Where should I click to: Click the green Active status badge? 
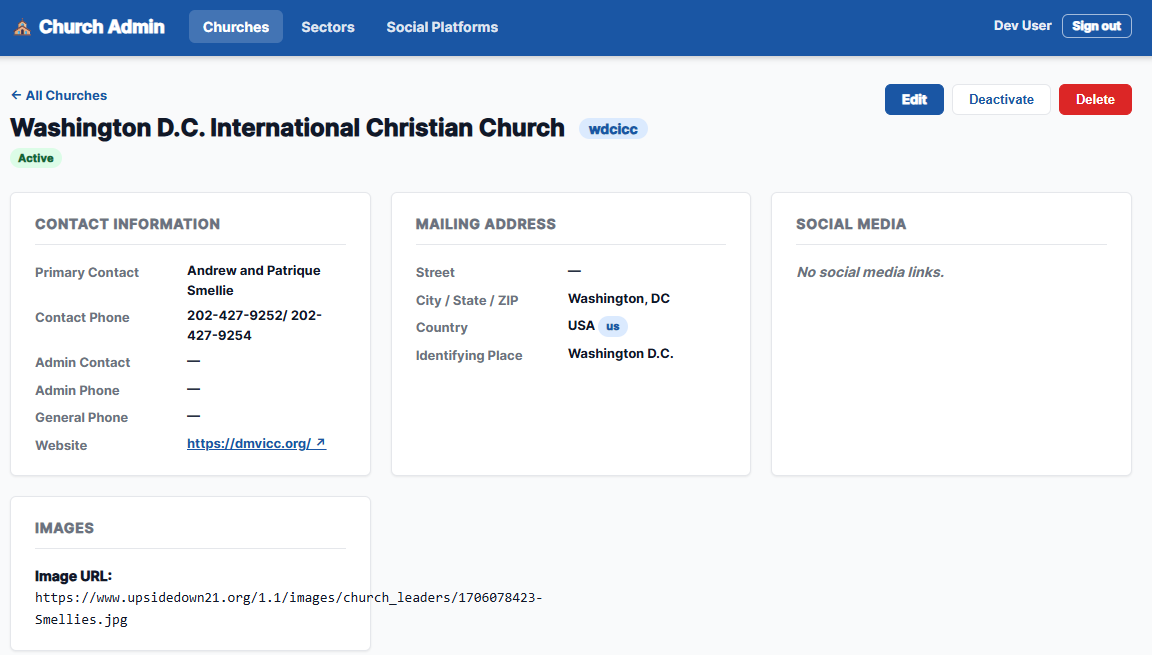(x=36, y=158)
